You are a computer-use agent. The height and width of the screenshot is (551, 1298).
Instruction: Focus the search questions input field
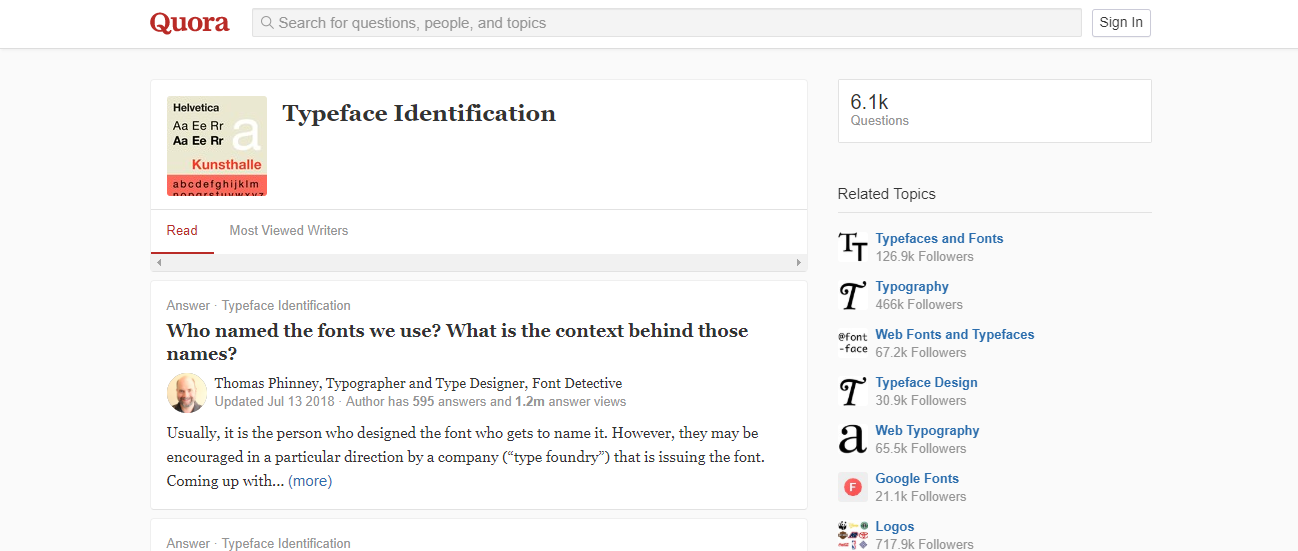pyautogui.click(x=667, y=22)
